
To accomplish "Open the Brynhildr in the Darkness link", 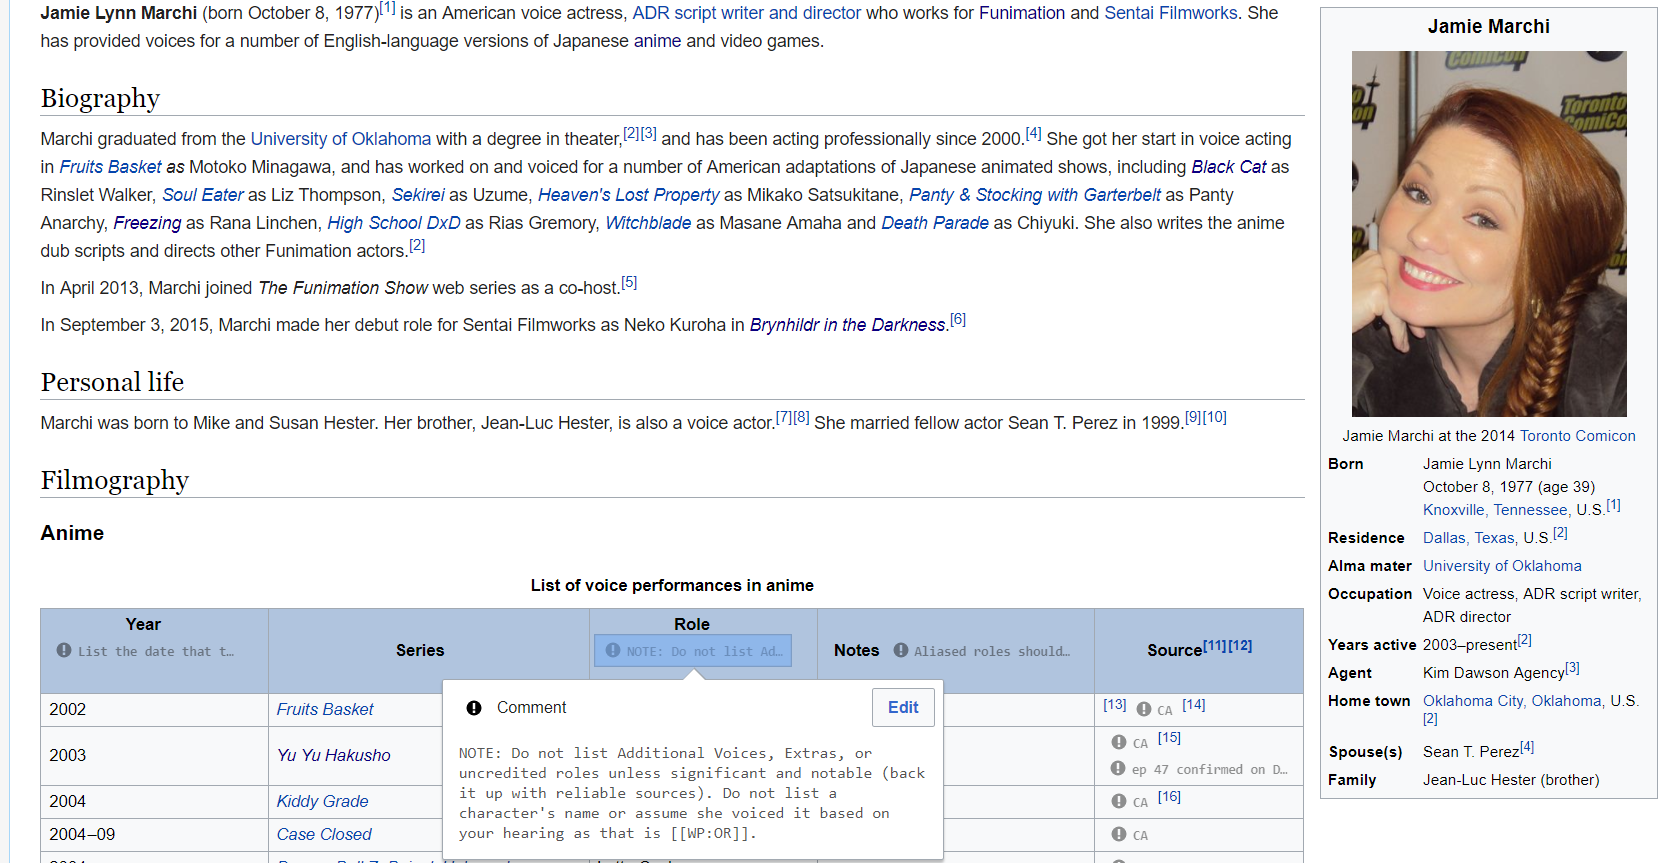I will [848, 325].
